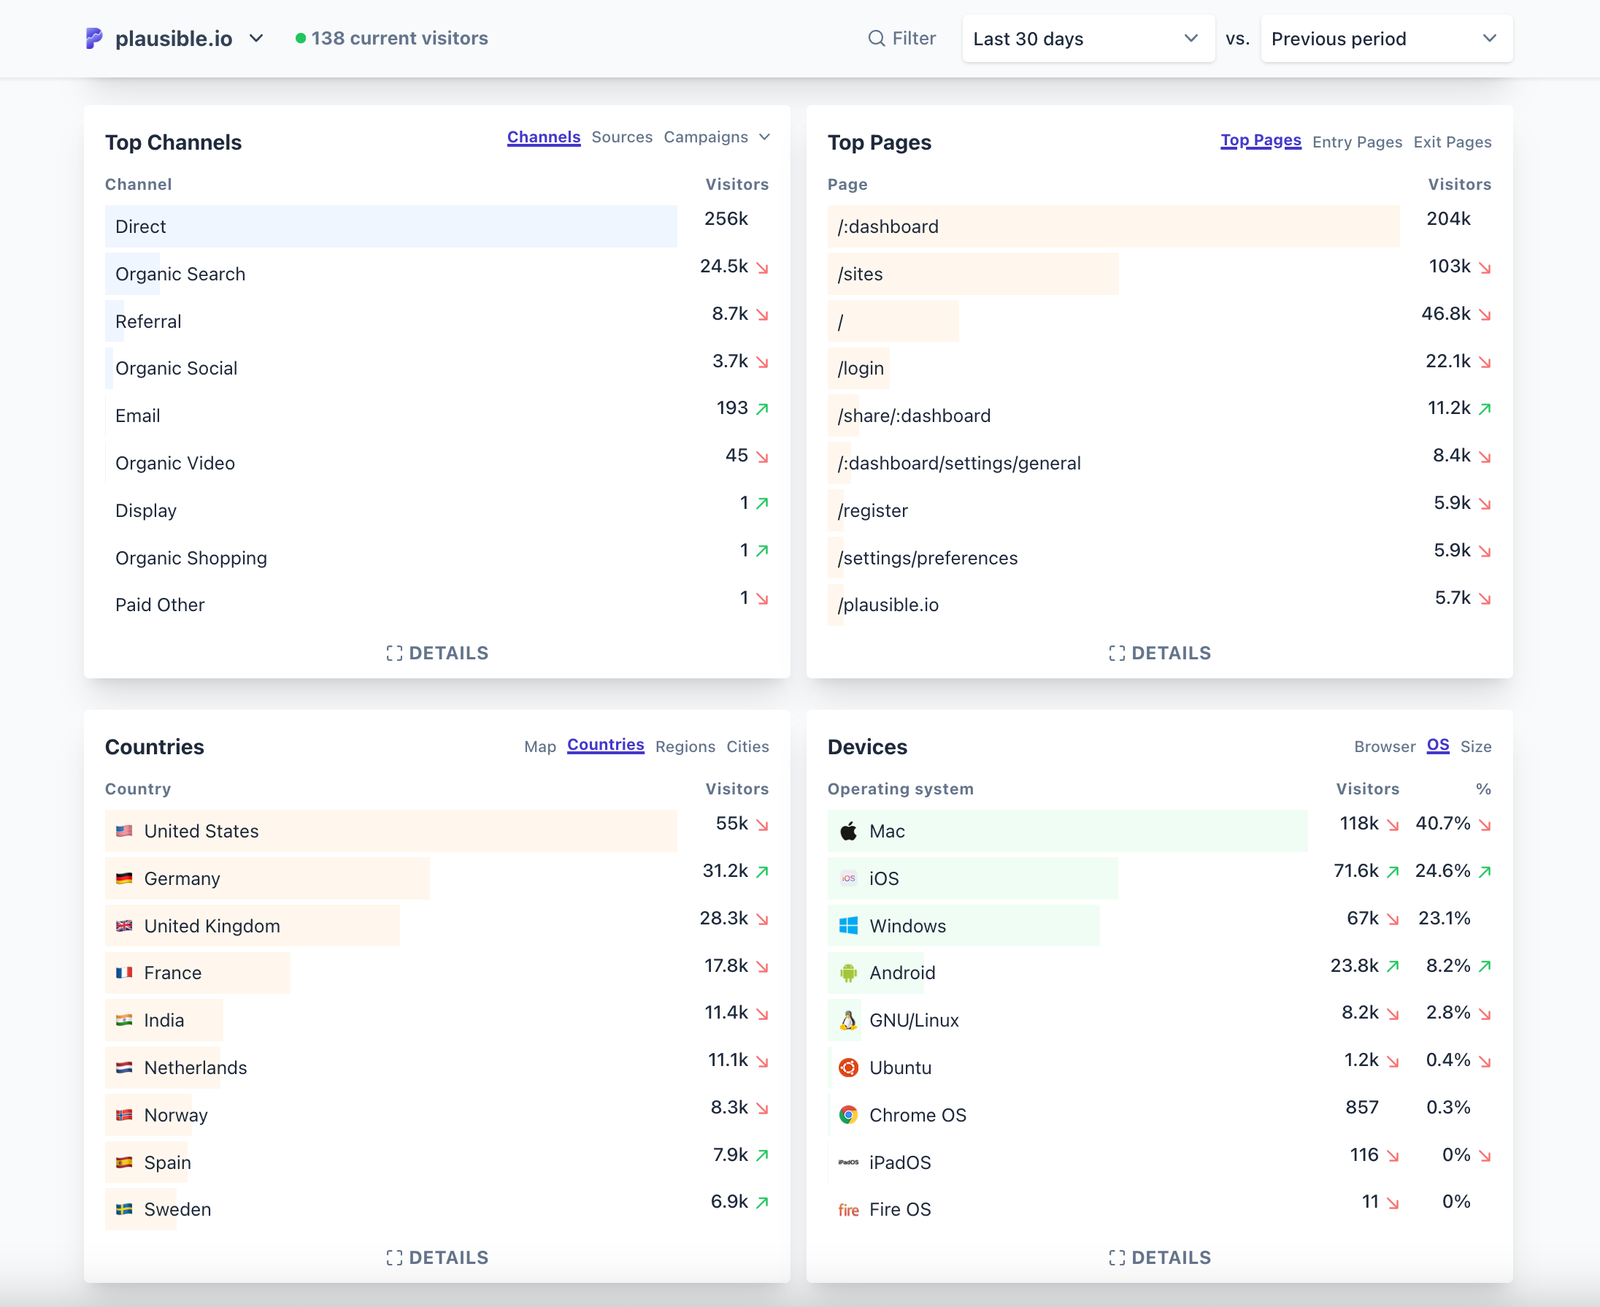Image resolution: width=1600 pixels, height=1307 pixels.
Task: Select the Browser tab in Devices
Action: pos(1384,747)
